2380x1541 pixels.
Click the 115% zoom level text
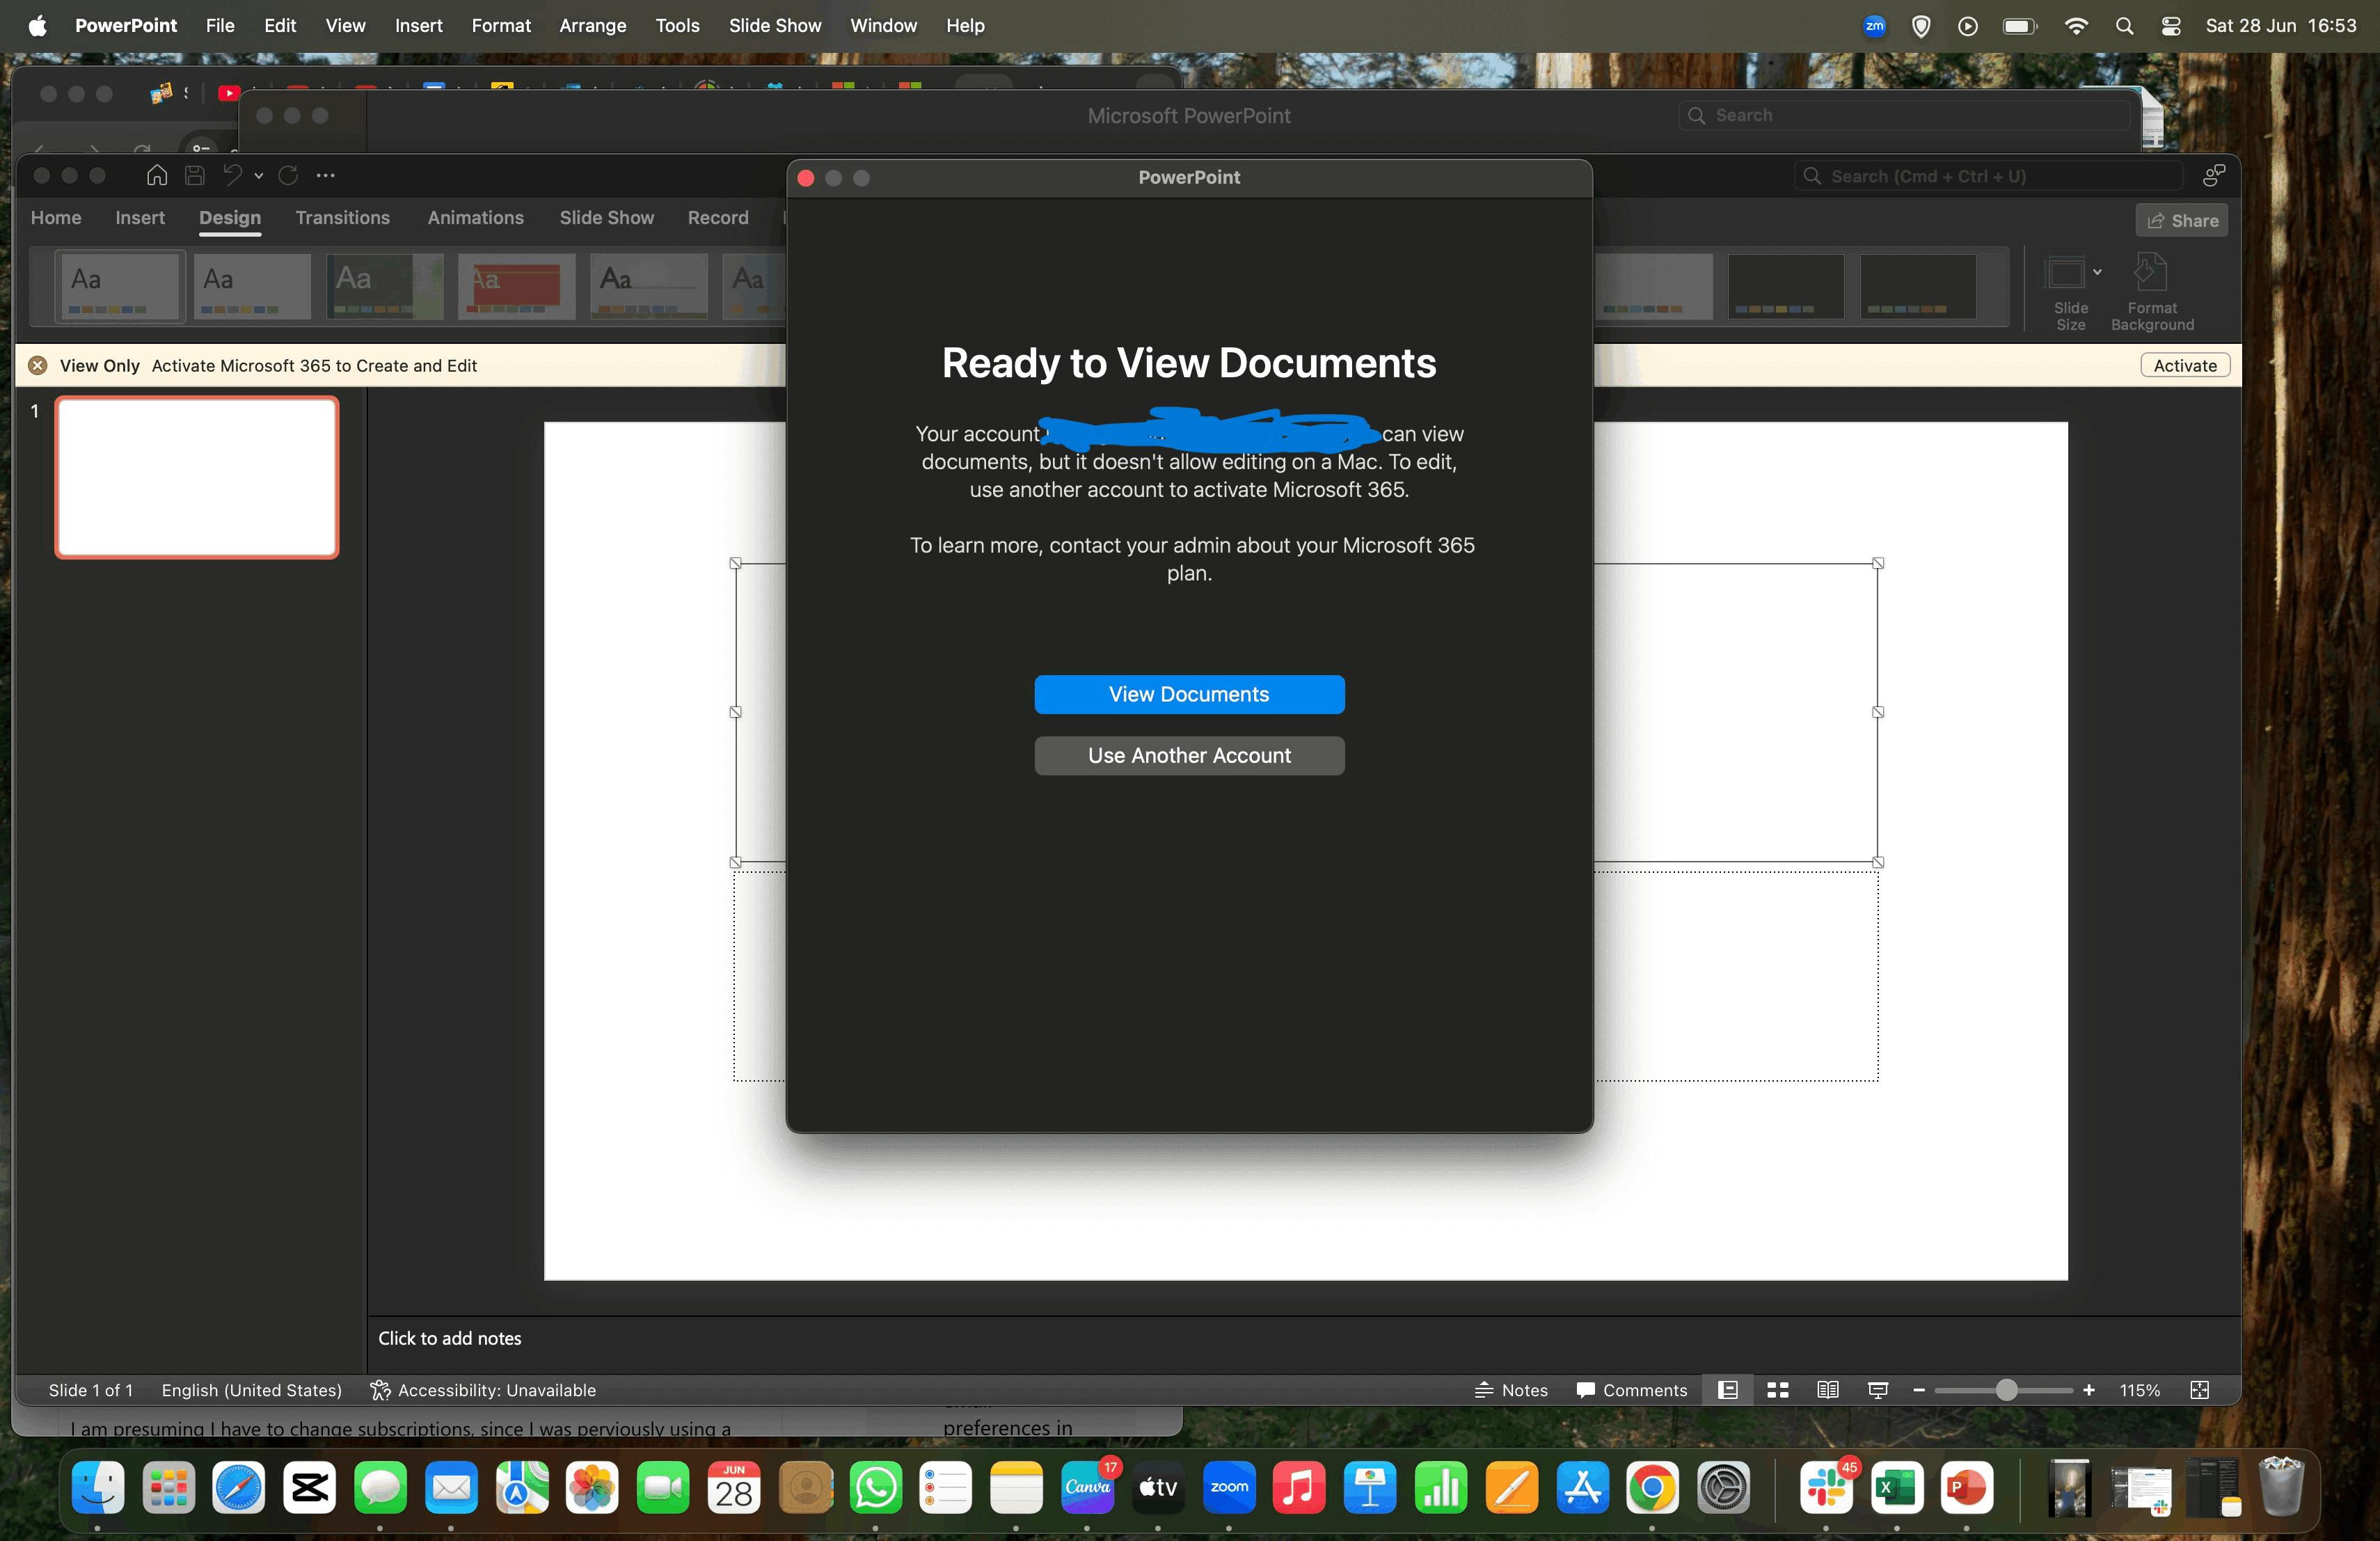point(2139,1390)
